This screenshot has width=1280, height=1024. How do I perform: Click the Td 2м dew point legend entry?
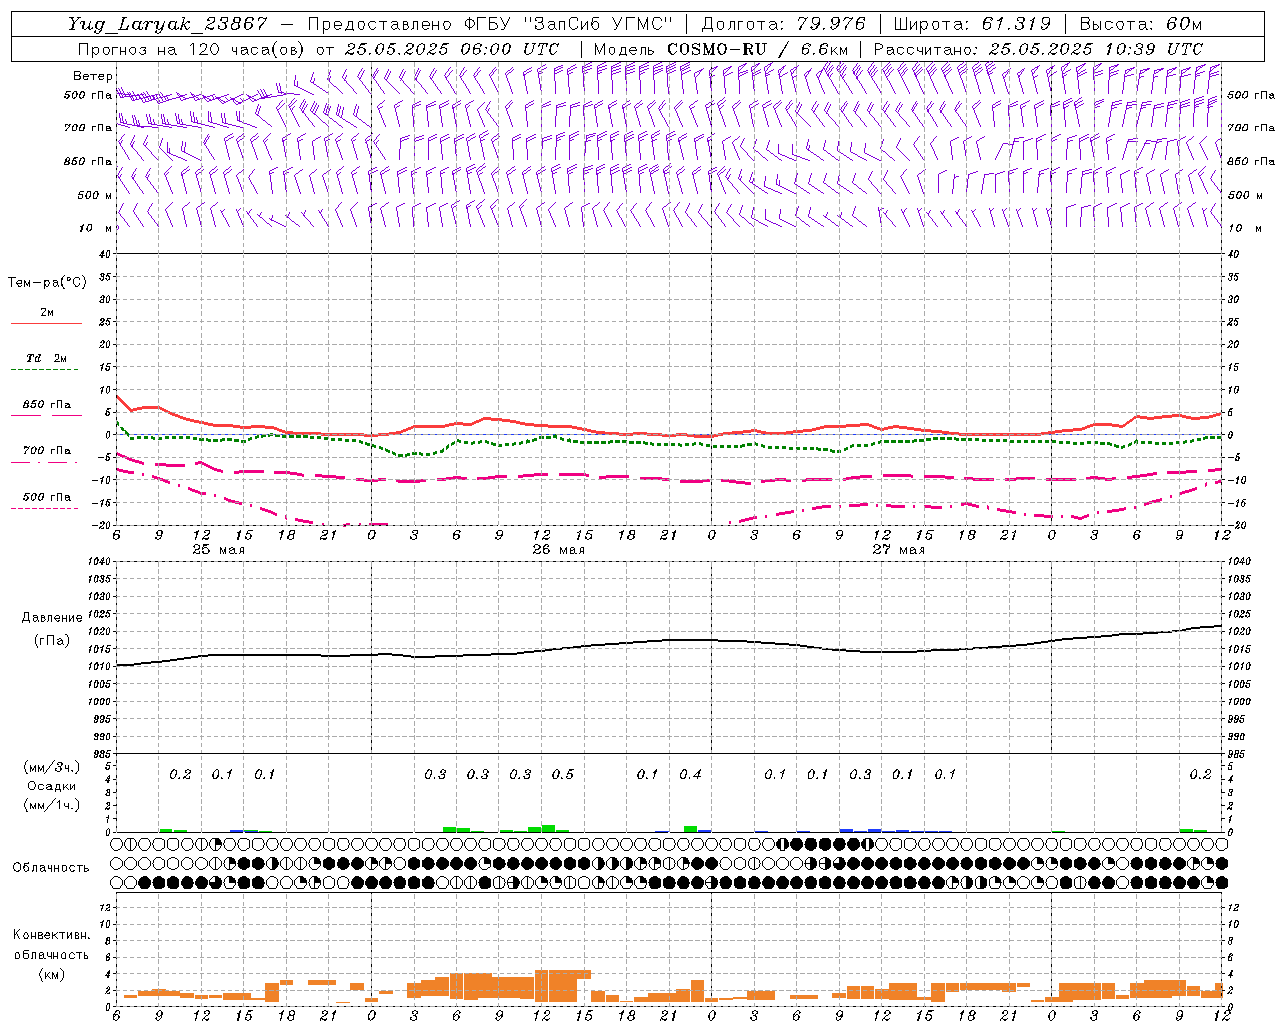[x=47, y=358]
